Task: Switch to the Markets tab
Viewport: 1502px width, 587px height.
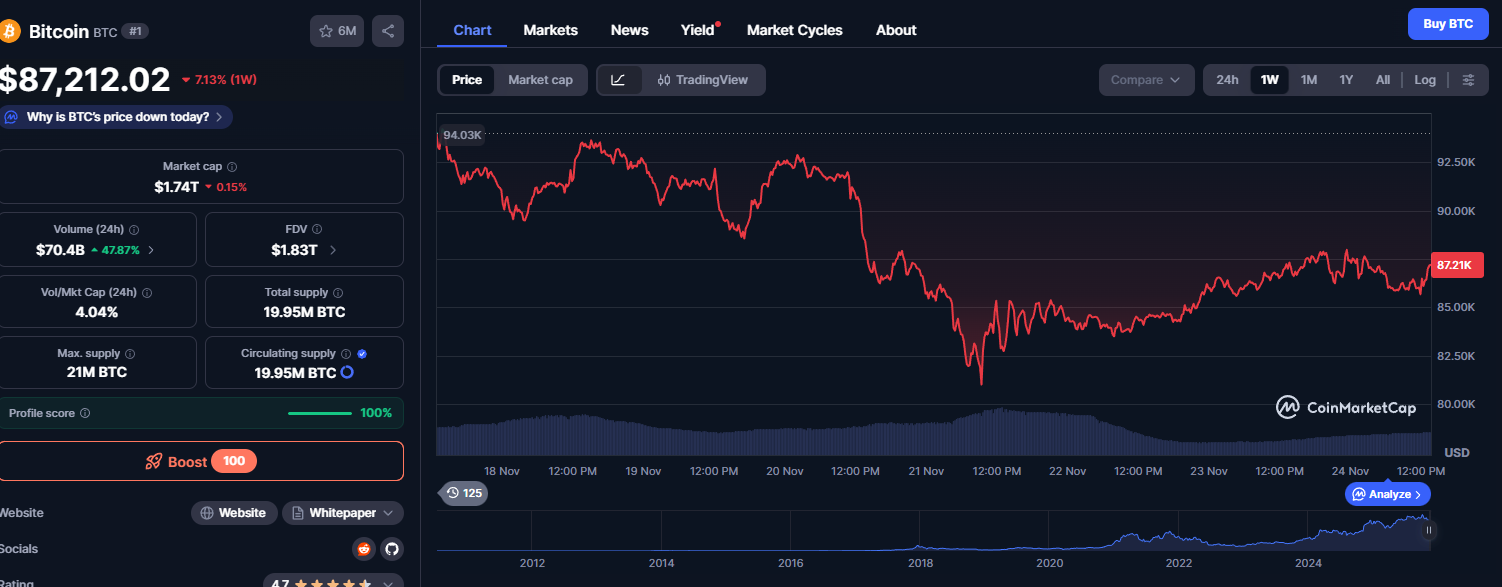Action: [550, 30]
